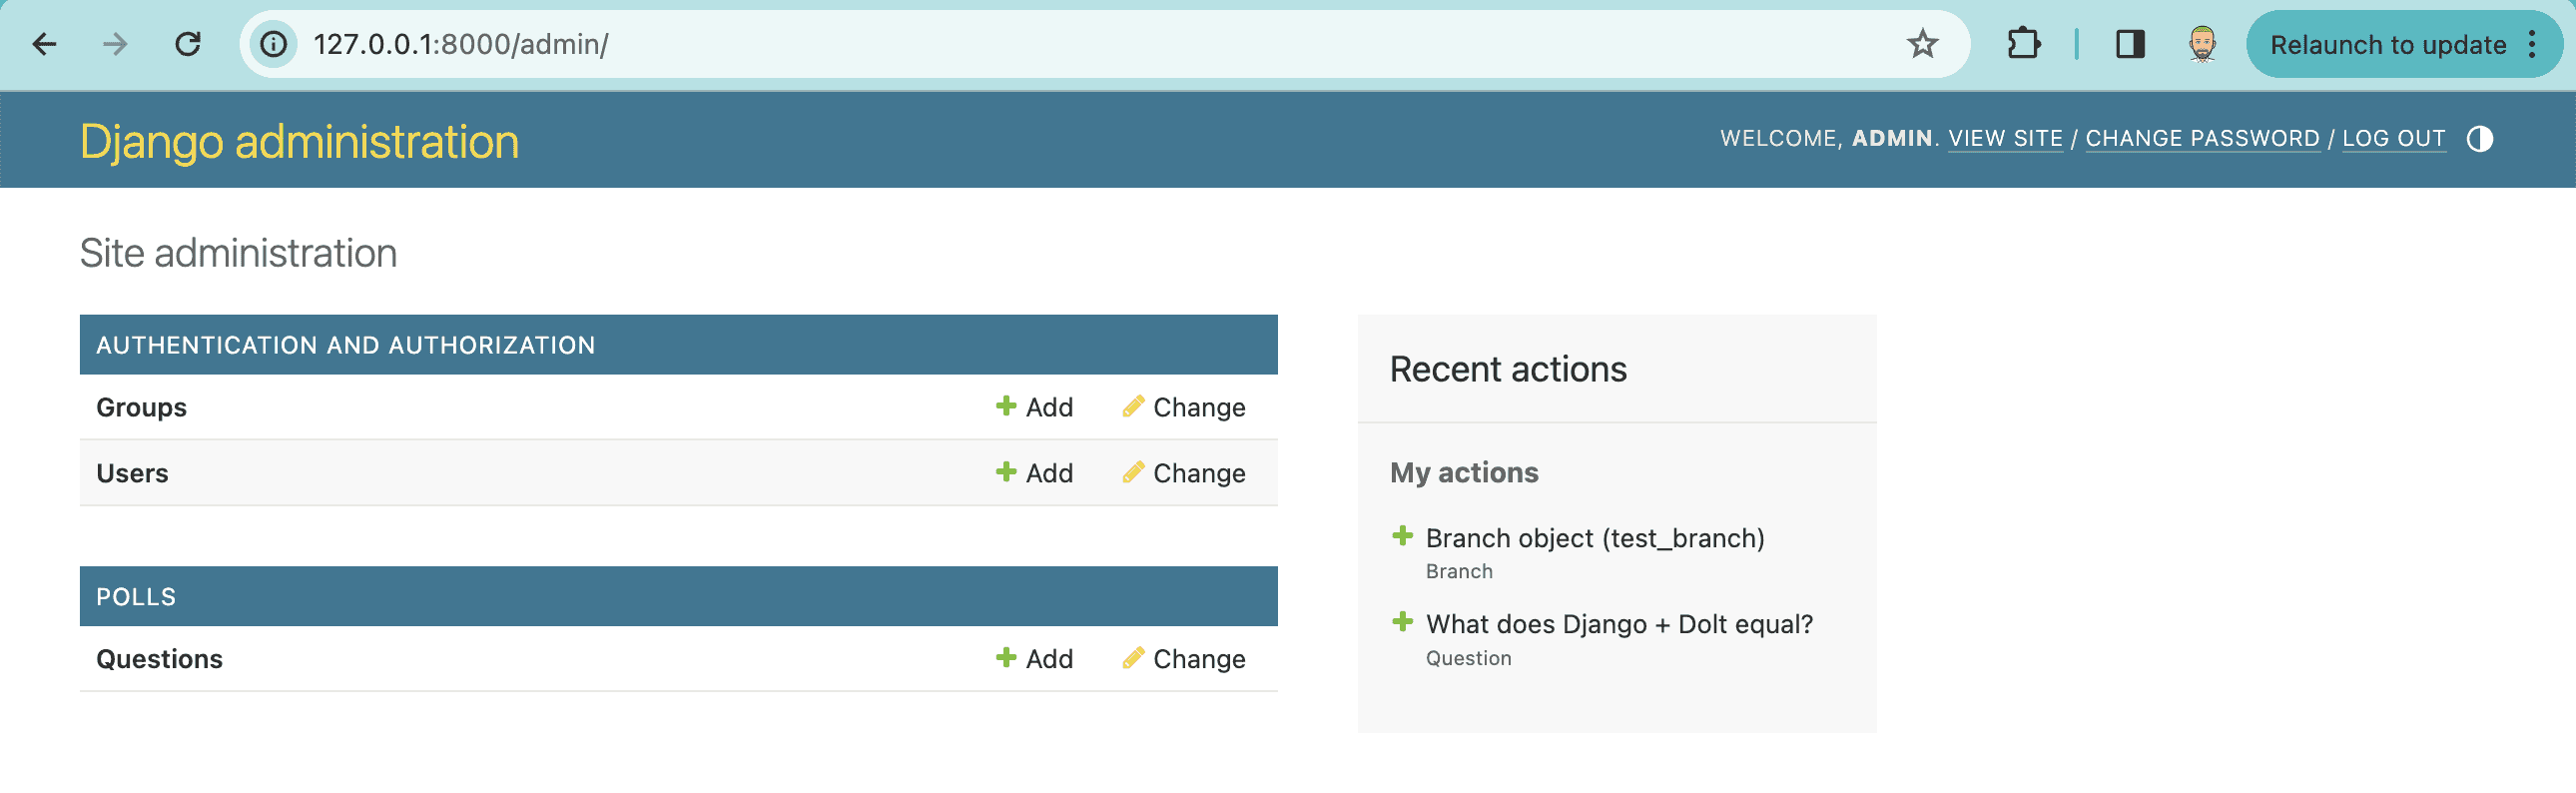The image size is (2576, 793).
Task: Open the Polls section header
Action: (x=136, y=597)
